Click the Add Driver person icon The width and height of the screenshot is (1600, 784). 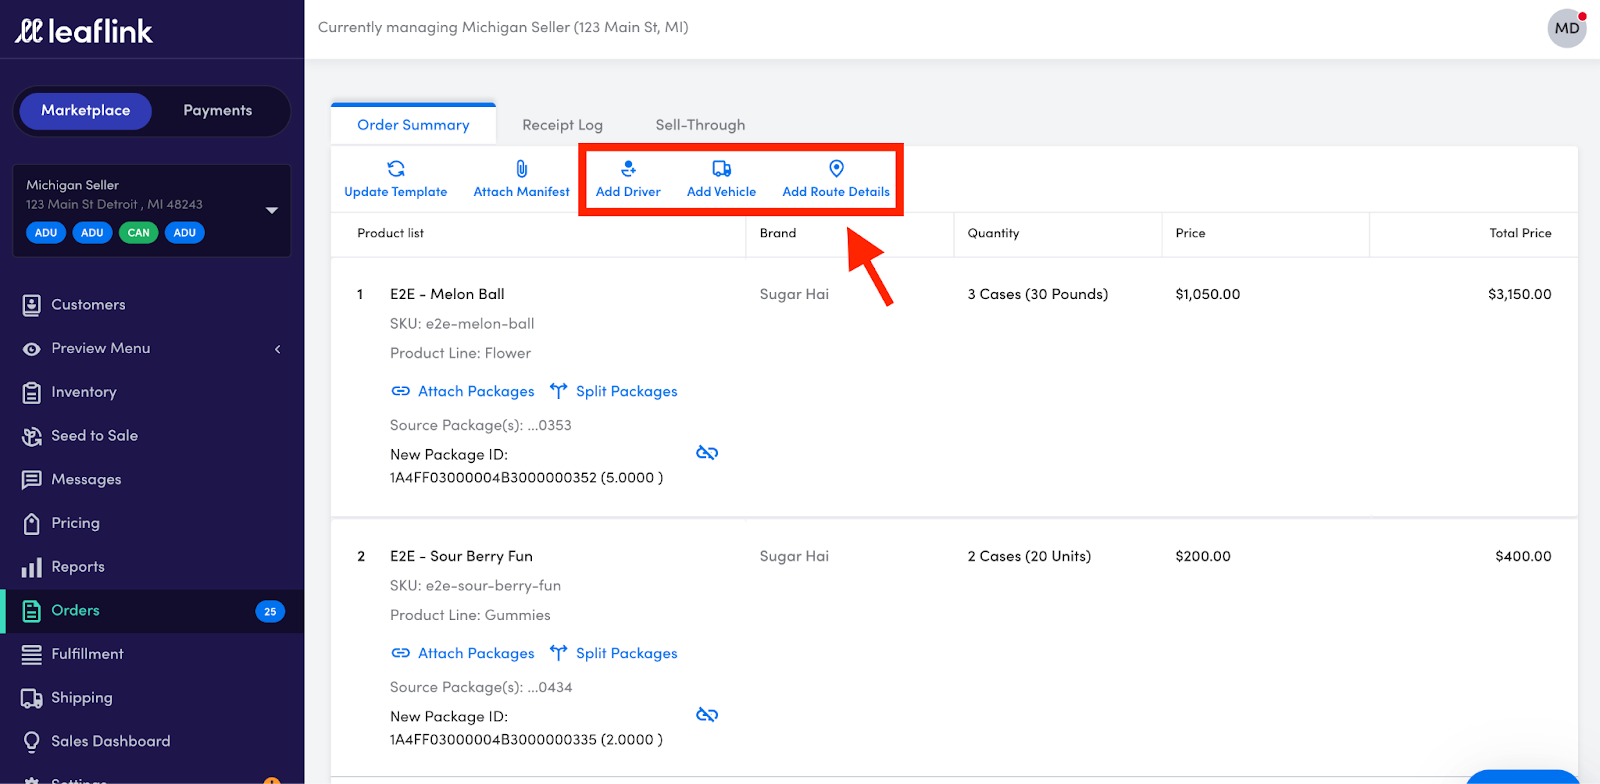point(628,168)
